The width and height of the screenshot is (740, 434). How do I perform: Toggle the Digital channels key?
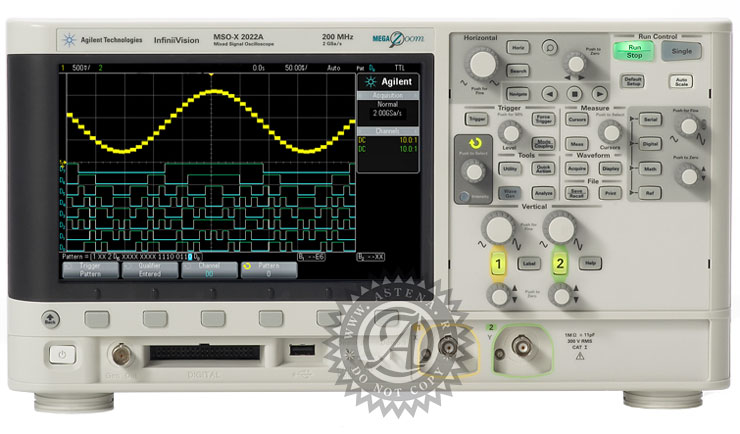point(650,143)
